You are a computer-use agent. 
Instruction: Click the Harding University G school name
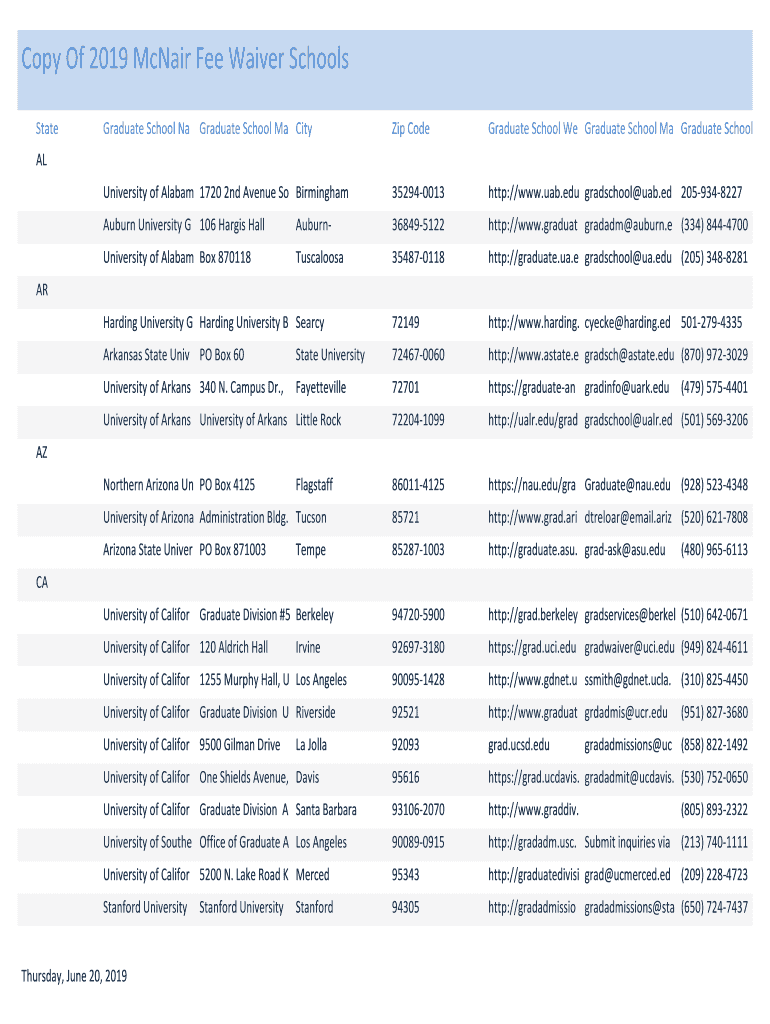148,323
